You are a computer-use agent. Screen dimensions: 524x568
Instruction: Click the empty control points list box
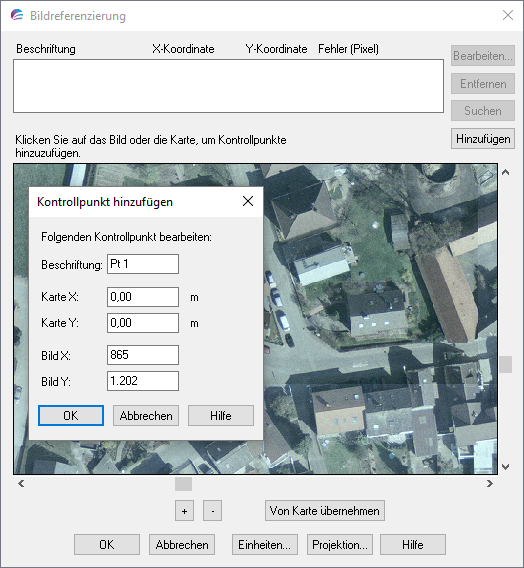coord(229,86)
